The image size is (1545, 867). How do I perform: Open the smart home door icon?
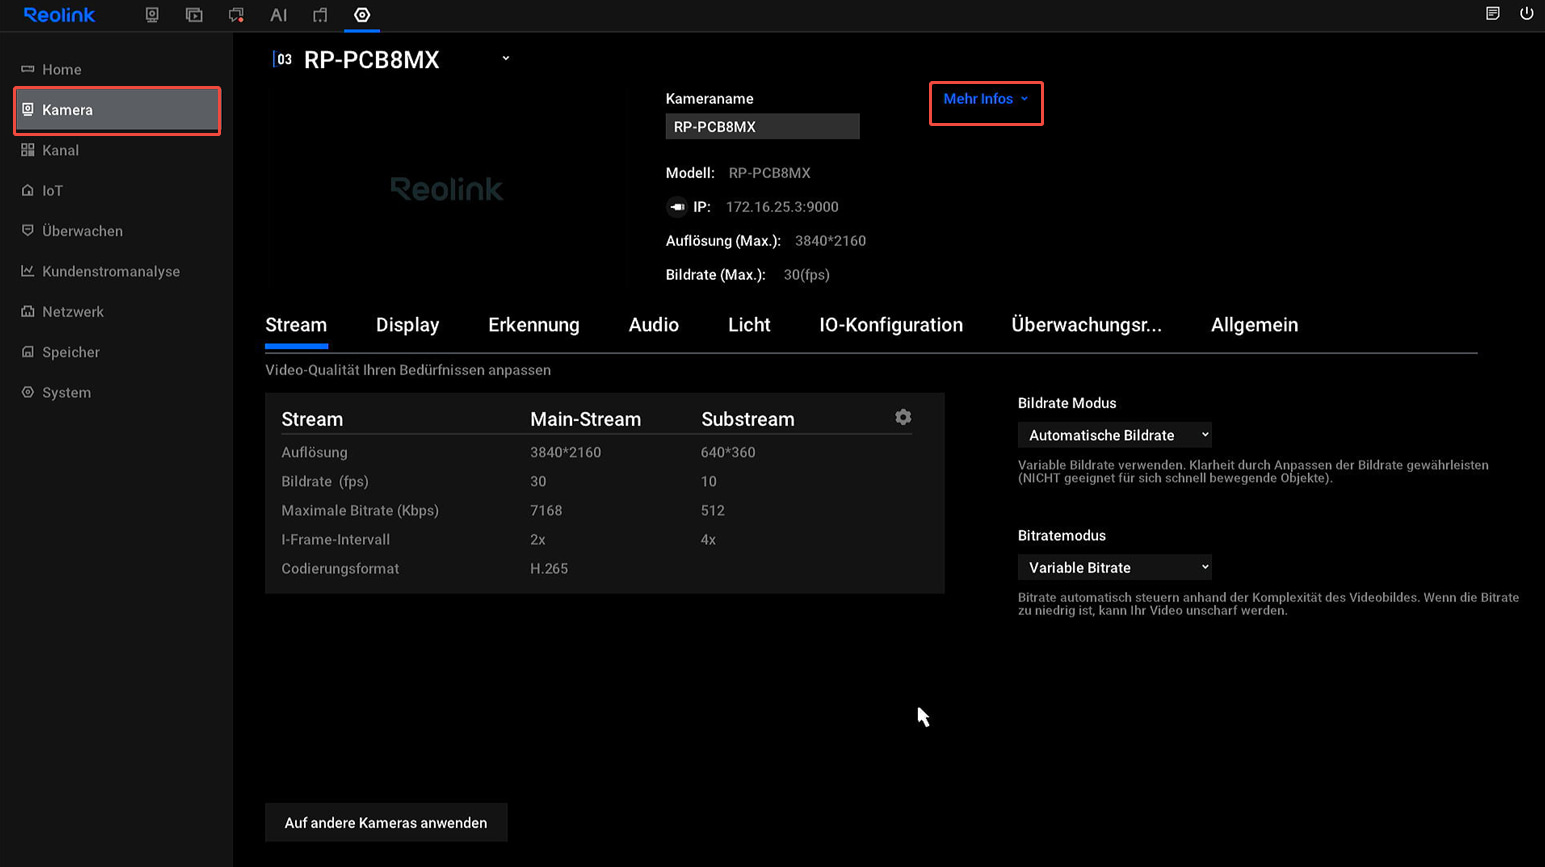pyautogui.click(x=320, y=15)
